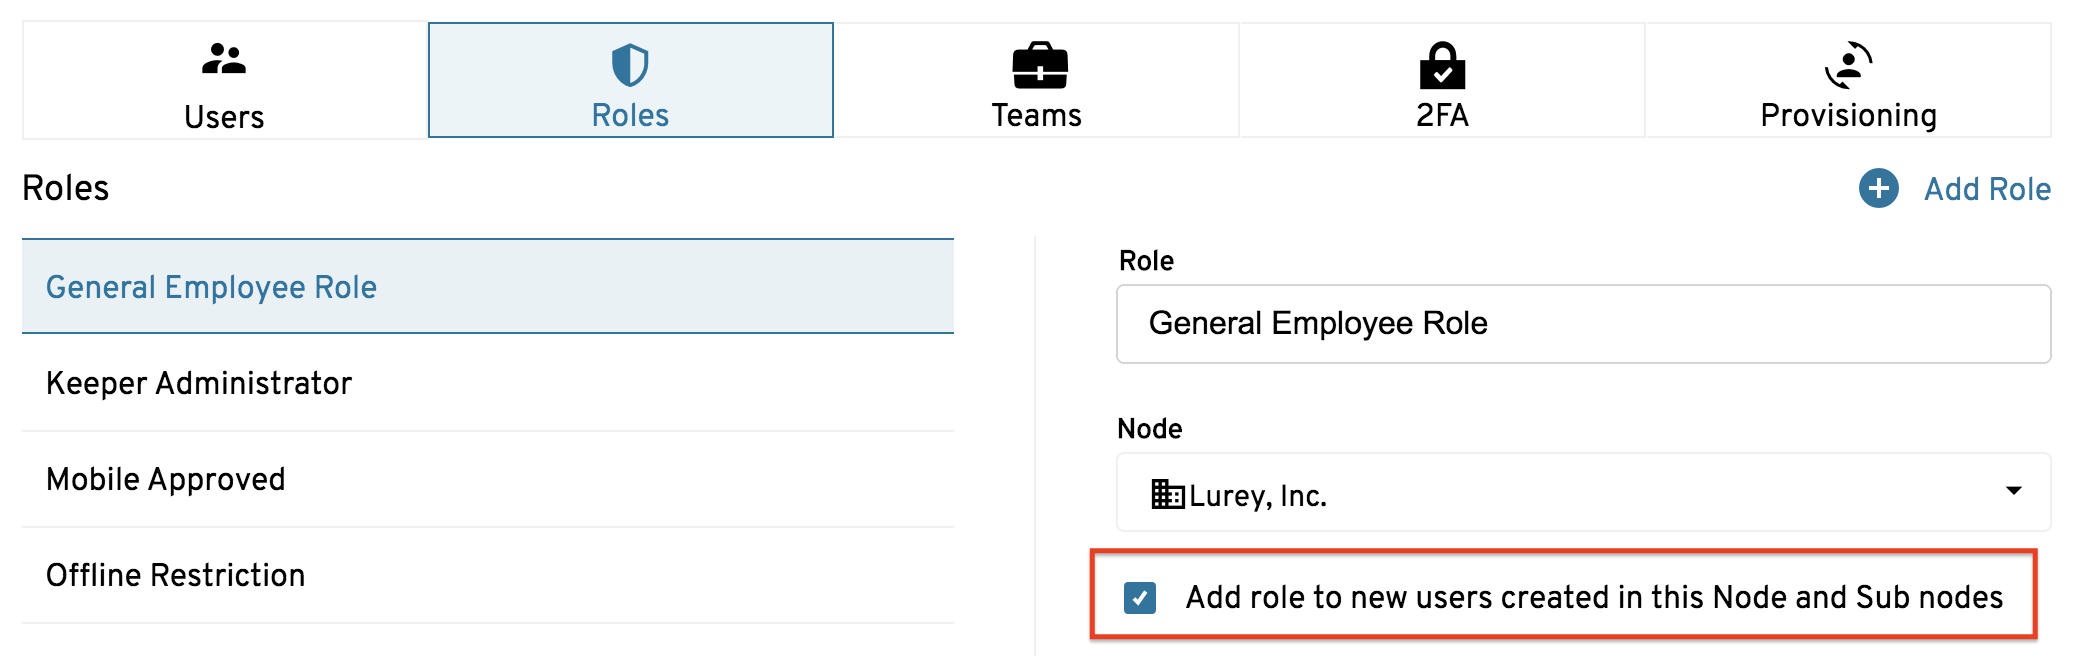The height and width of the screenshot is (656, 2082).
Task: Expand the Lurey, Inc. node selector
Action: pyautogui.click(x=1583, y=492)
